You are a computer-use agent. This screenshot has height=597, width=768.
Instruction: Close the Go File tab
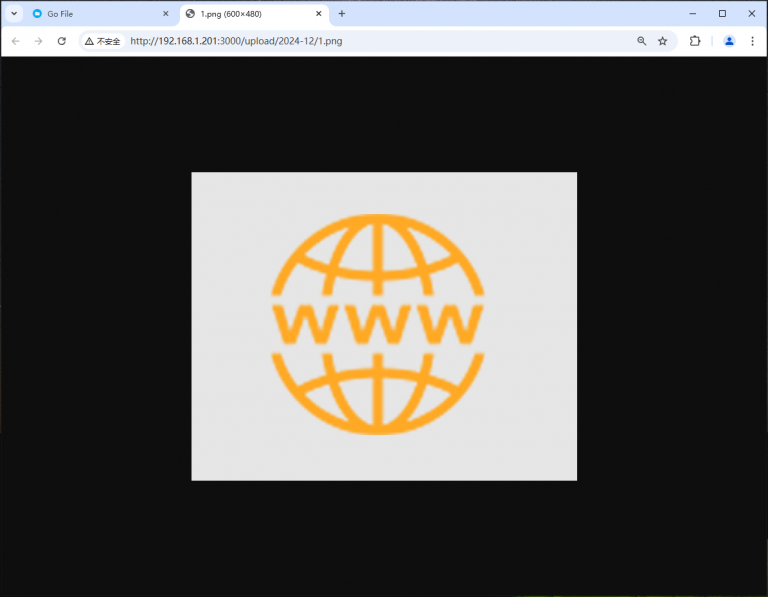tap(166, 14)
